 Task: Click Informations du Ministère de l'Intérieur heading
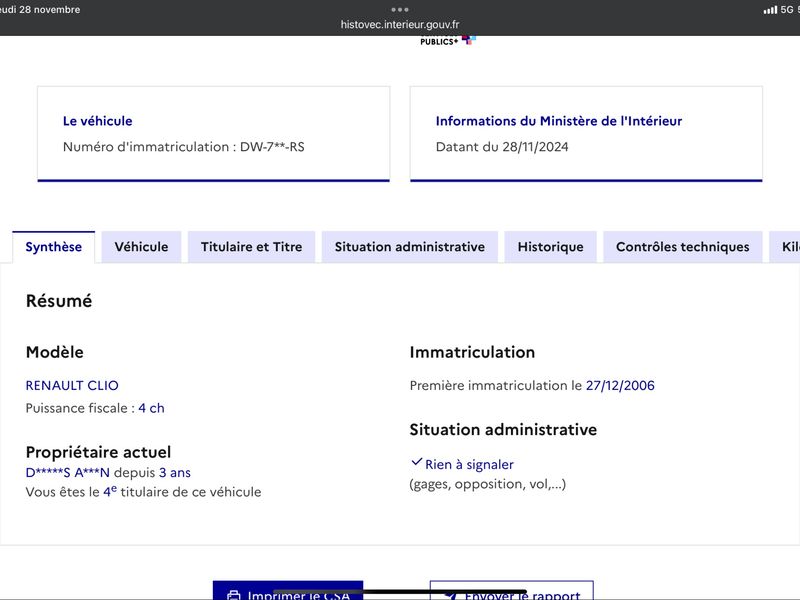click(559, 121)
